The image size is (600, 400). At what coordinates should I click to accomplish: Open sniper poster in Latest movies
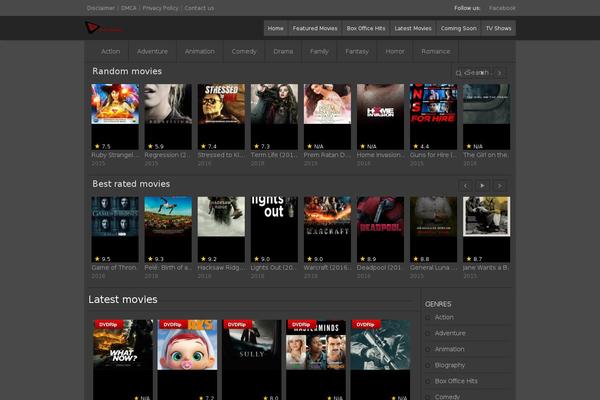pyautogui.click(x=380, y=360)
